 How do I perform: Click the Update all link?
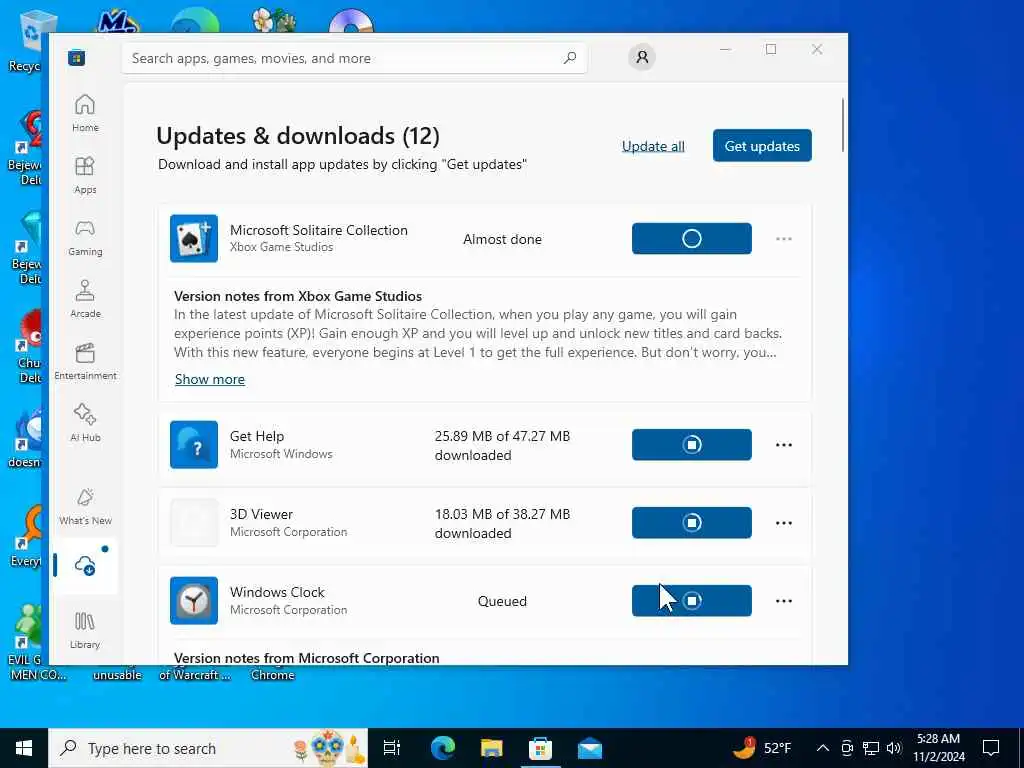tap(653, 146)
